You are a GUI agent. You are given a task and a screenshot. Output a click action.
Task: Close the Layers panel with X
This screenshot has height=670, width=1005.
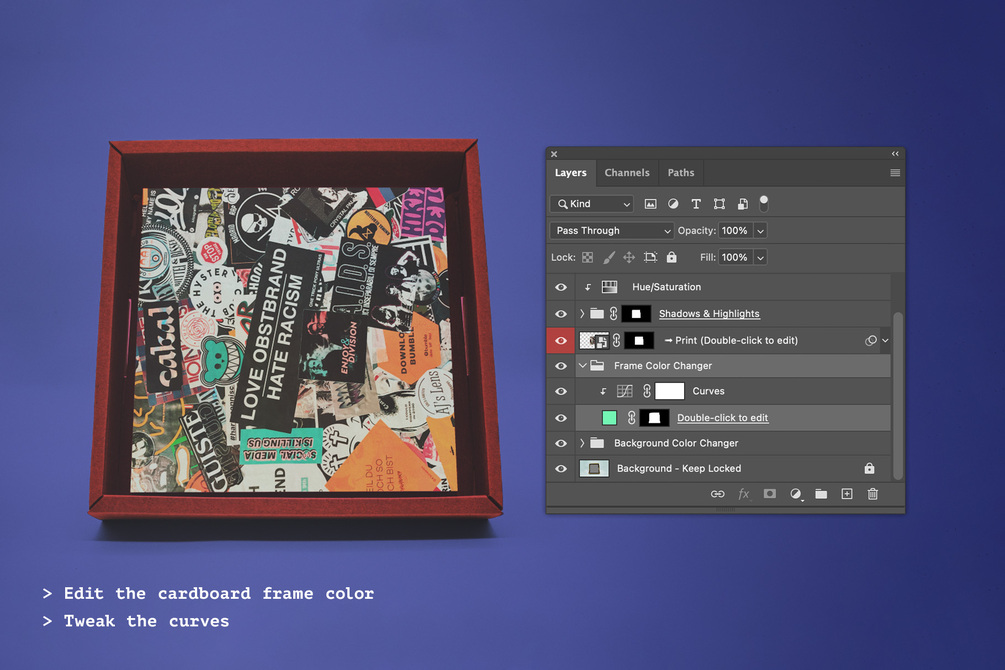pyautogui.click(x=554, y=154)
